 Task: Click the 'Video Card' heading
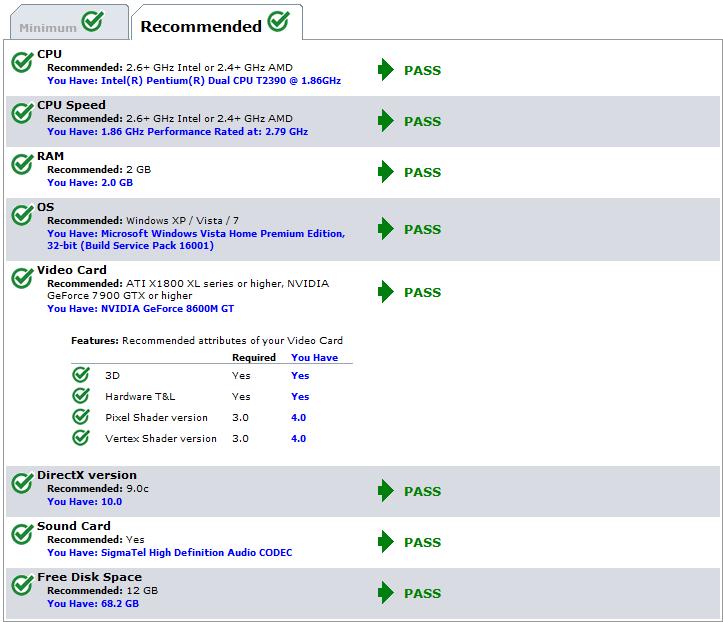point(72,270)
